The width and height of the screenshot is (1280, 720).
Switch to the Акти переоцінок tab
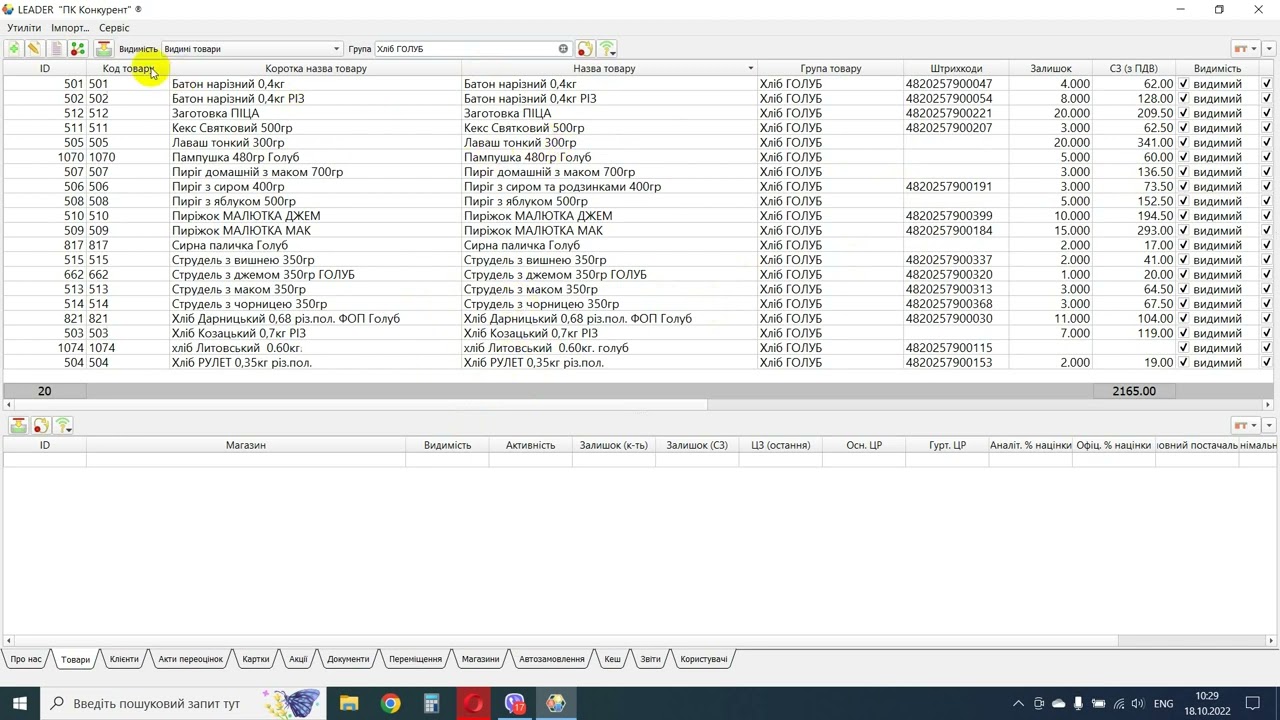pyautogui.click(x=190, y=659)
